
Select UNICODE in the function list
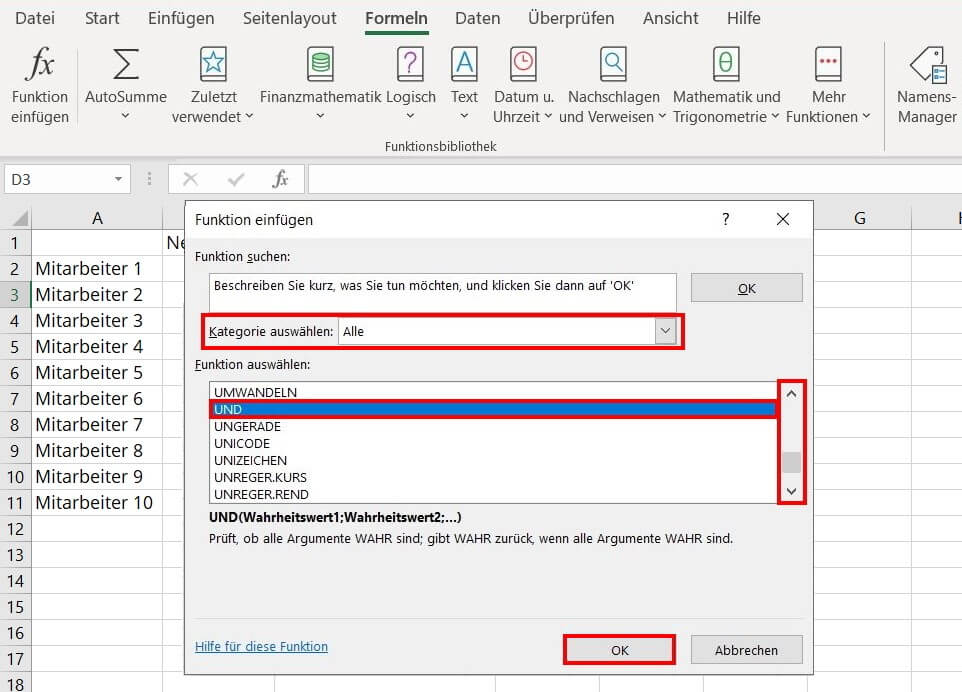click(494, 443)
